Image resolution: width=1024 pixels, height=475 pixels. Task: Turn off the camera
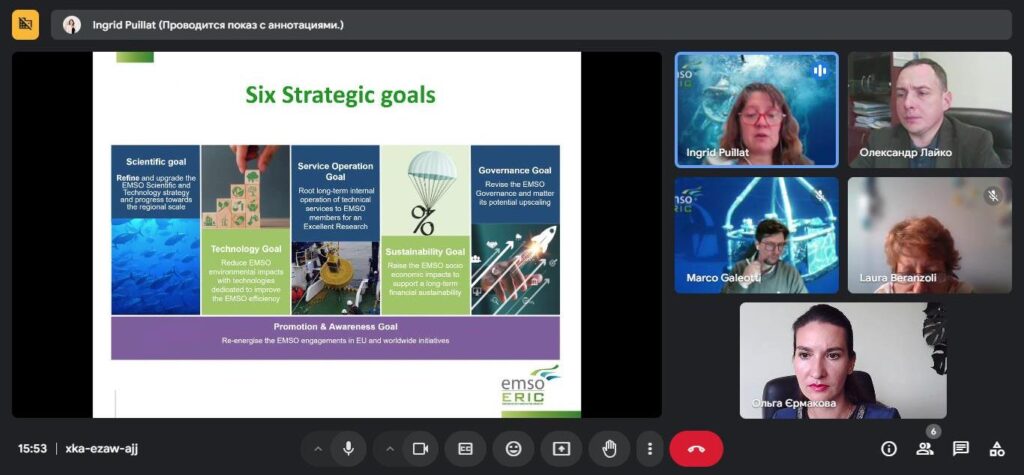[421, 449]
